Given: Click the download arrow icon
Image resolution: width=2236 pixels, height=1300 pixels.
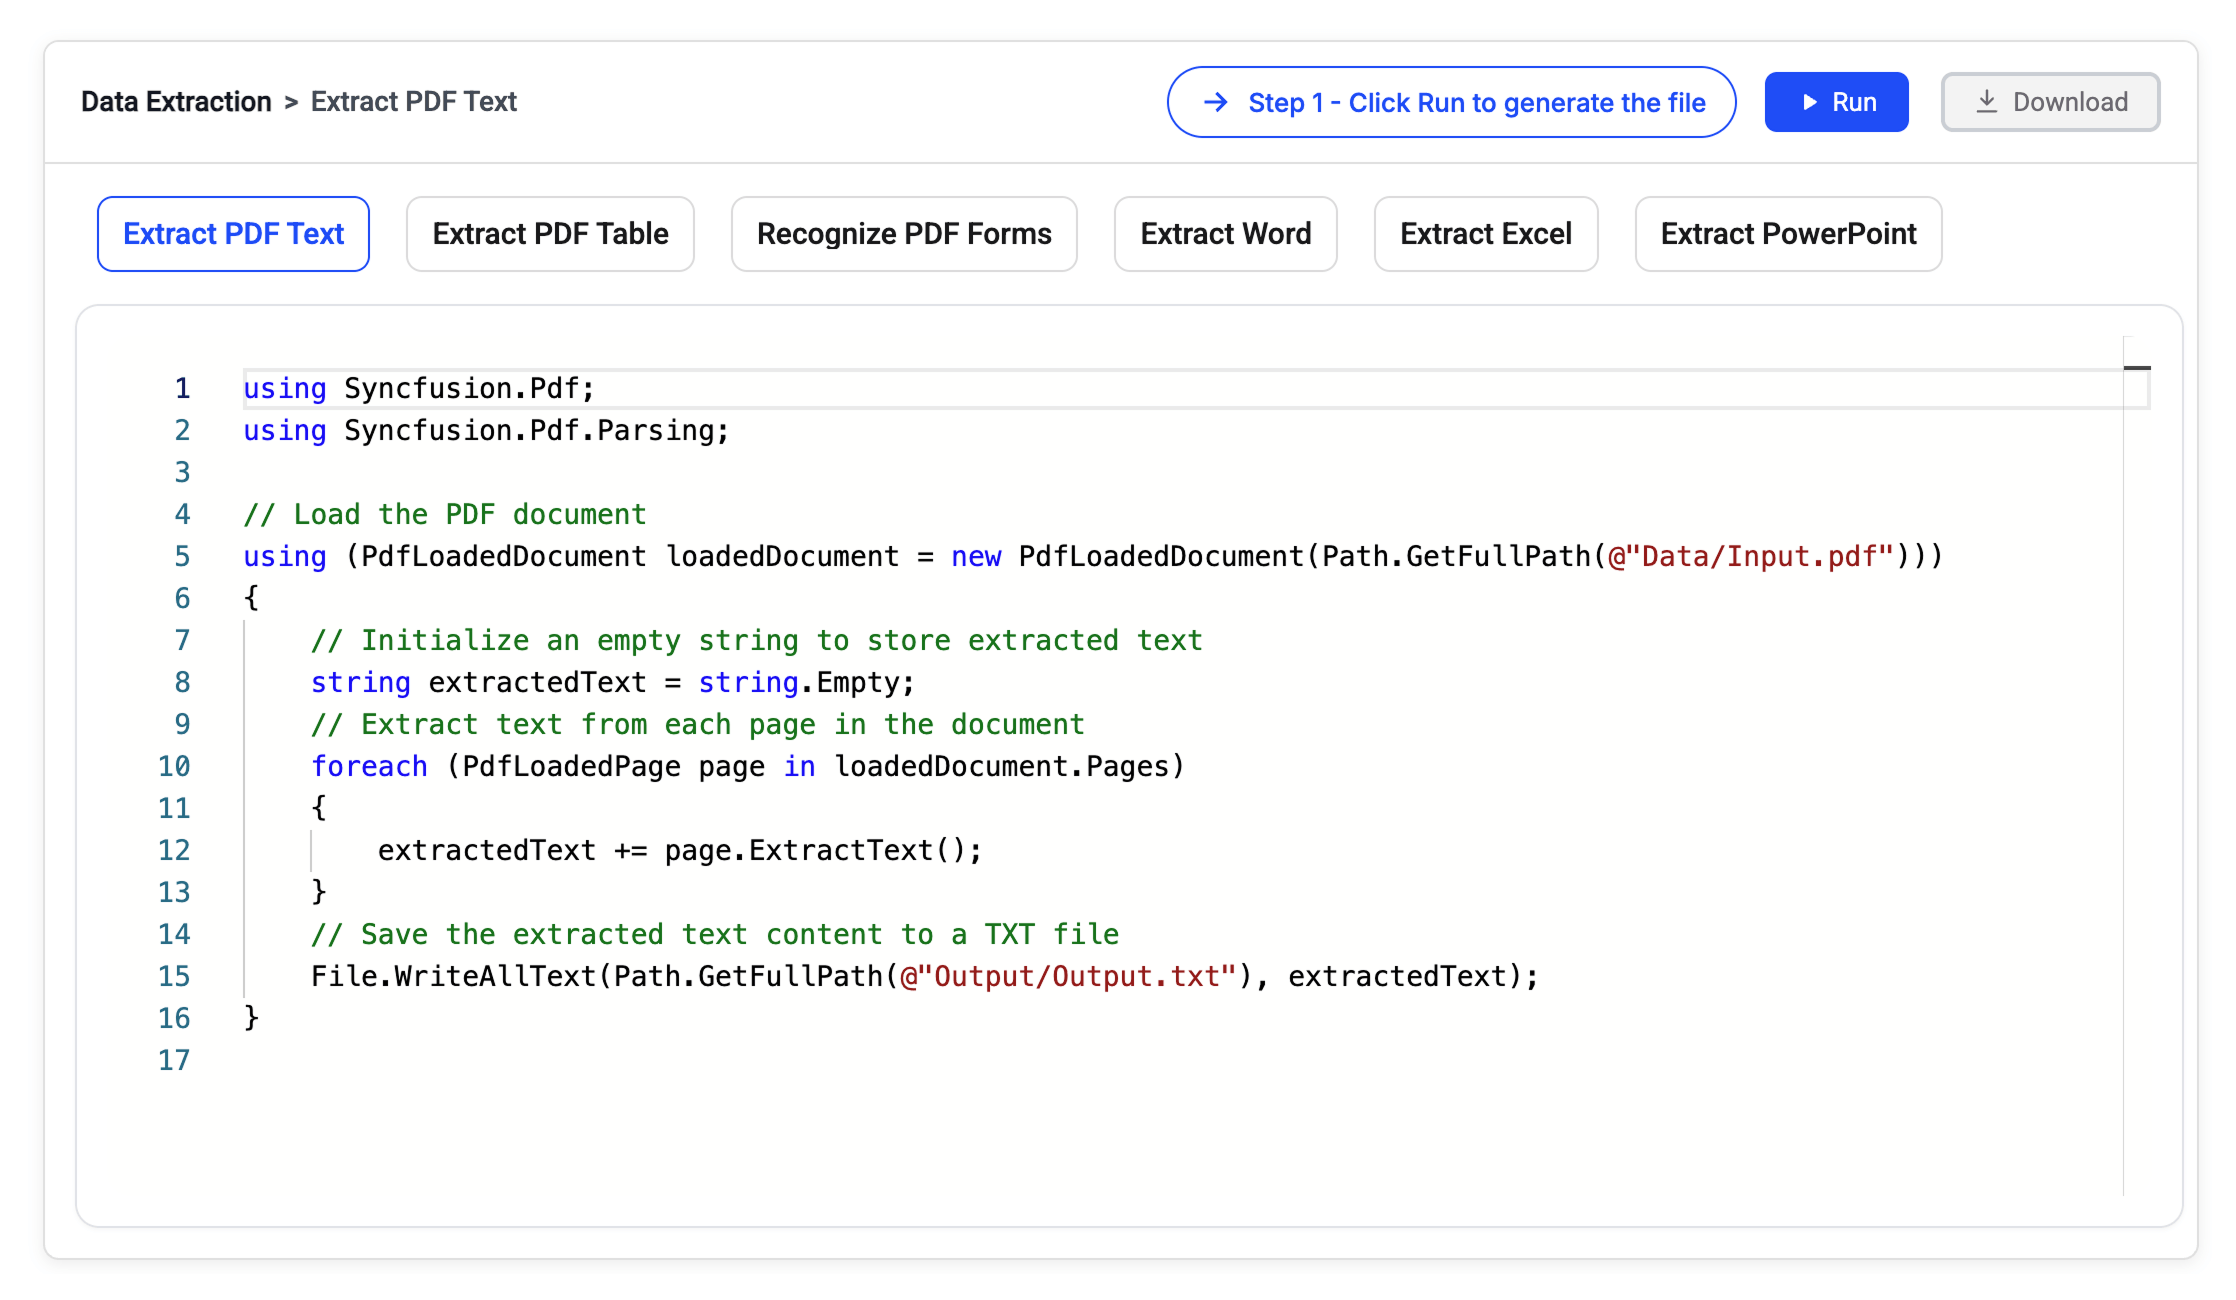Looking at the screenshot, I should click(x=1986, y=102).
